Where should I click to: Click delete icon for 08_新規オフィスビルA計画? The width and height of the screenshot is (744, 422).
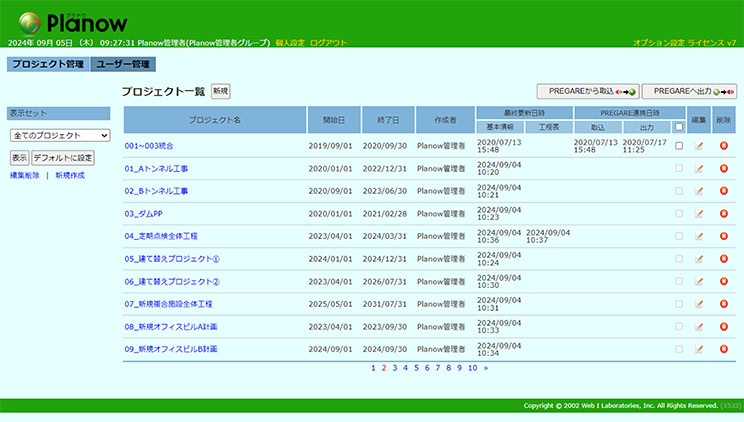click(723, 327)
